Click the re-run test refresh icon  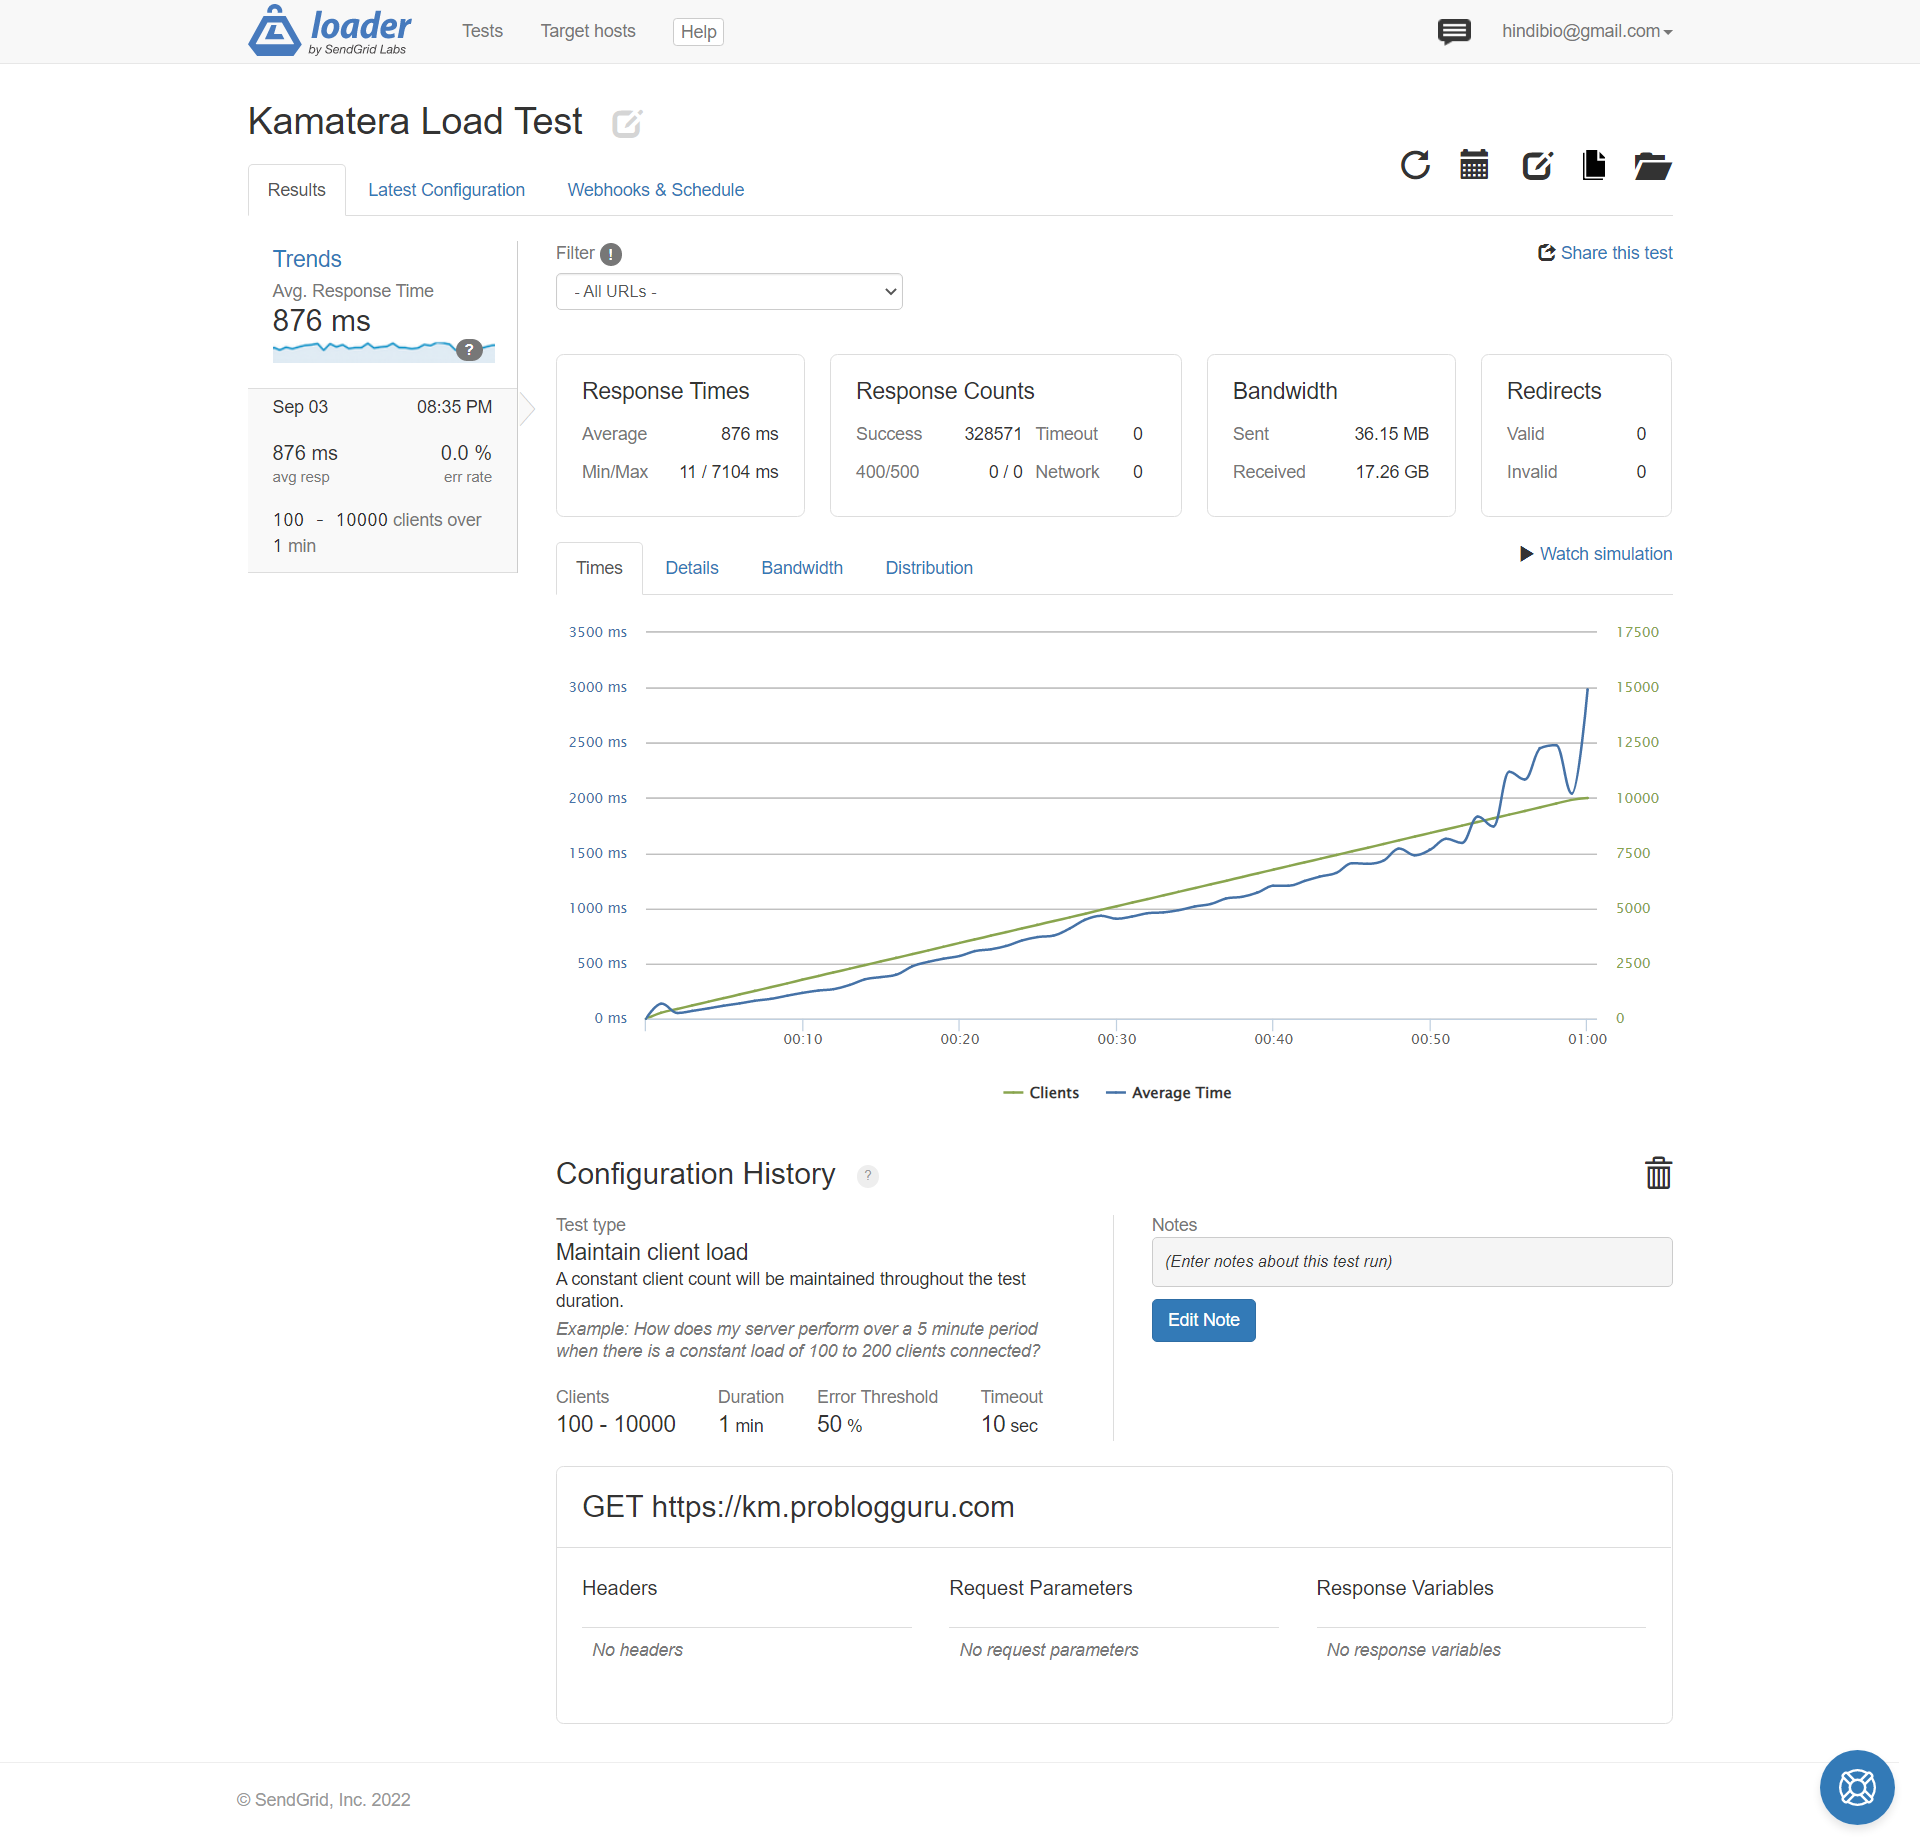point(1415,165)
